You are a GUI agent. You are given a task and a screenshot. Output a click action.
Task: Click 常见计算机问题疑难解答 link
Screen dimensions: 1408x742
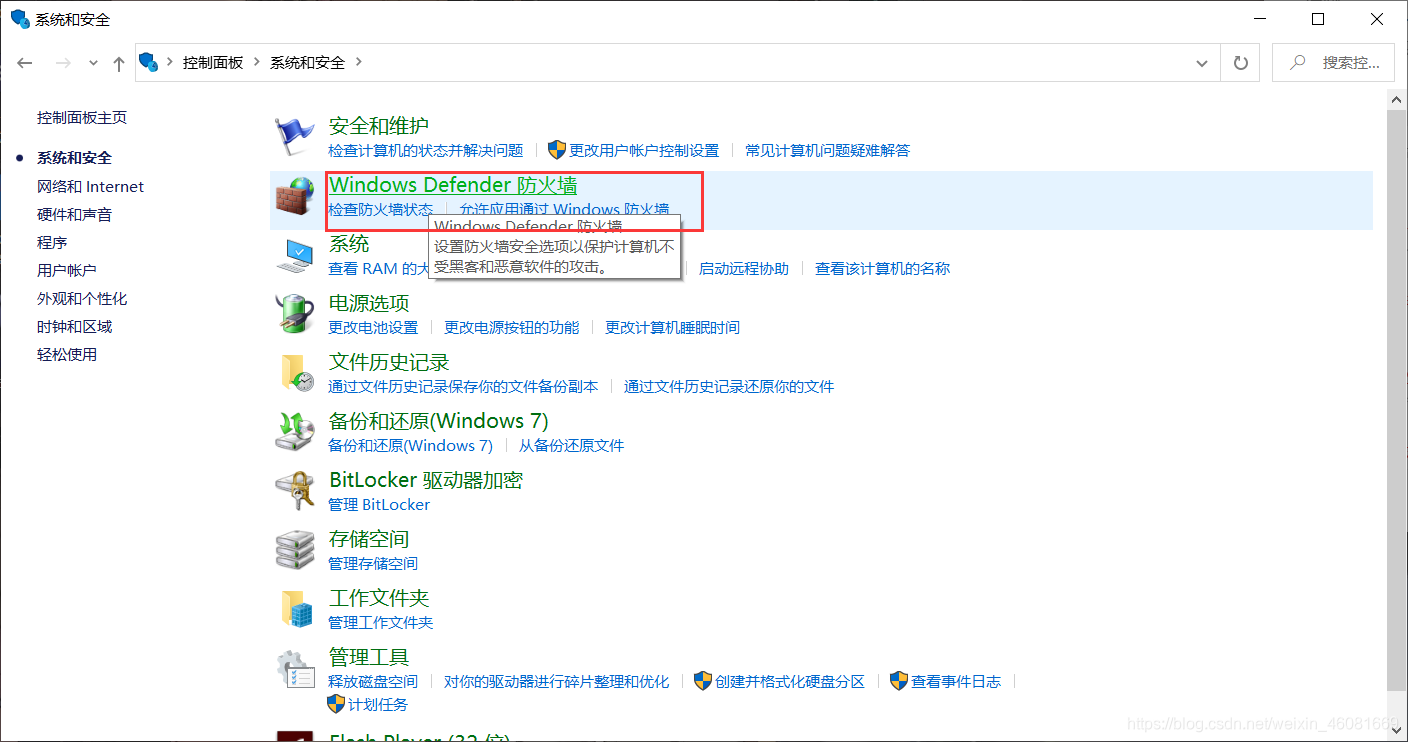[828, 150]
